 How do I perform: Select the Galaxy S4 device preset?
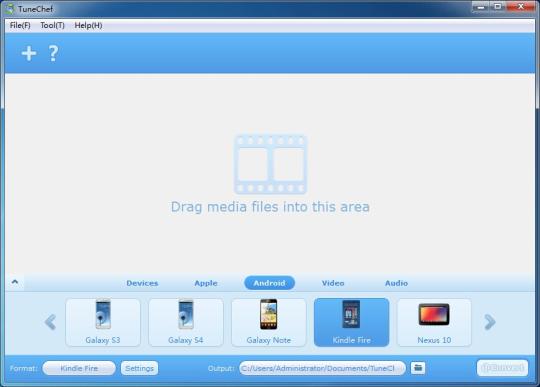point(186,322)
